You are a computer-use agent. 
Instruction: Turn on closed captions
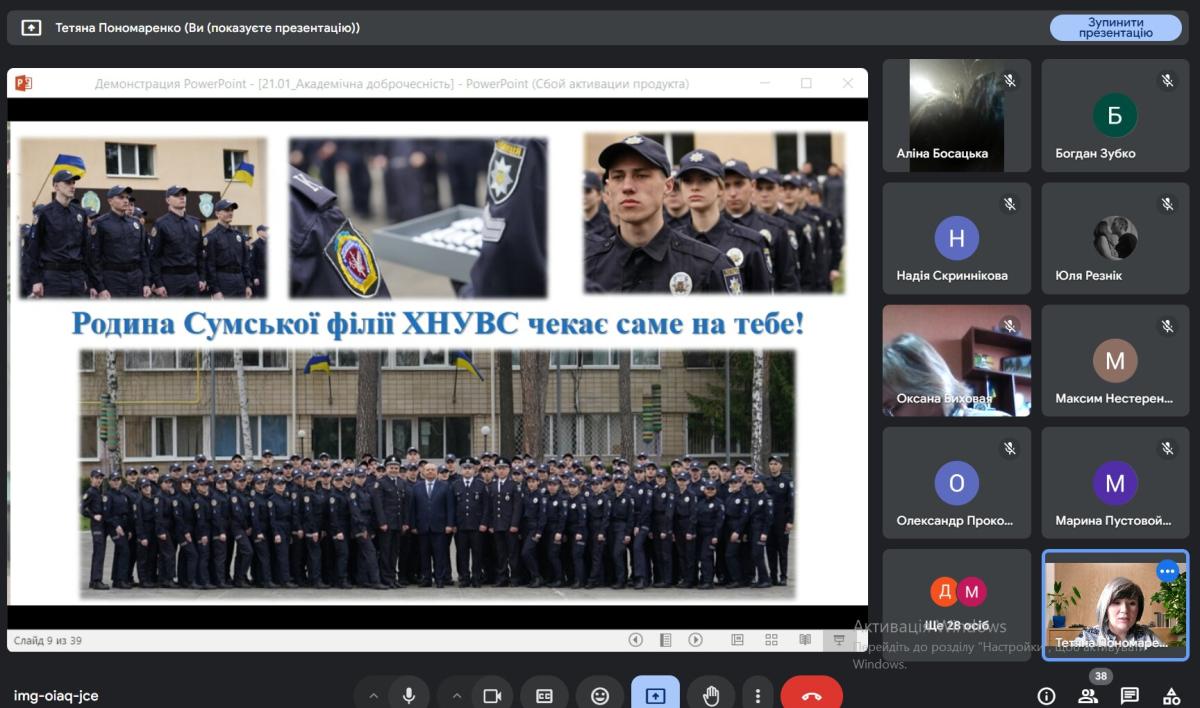(x=544, y=696)
